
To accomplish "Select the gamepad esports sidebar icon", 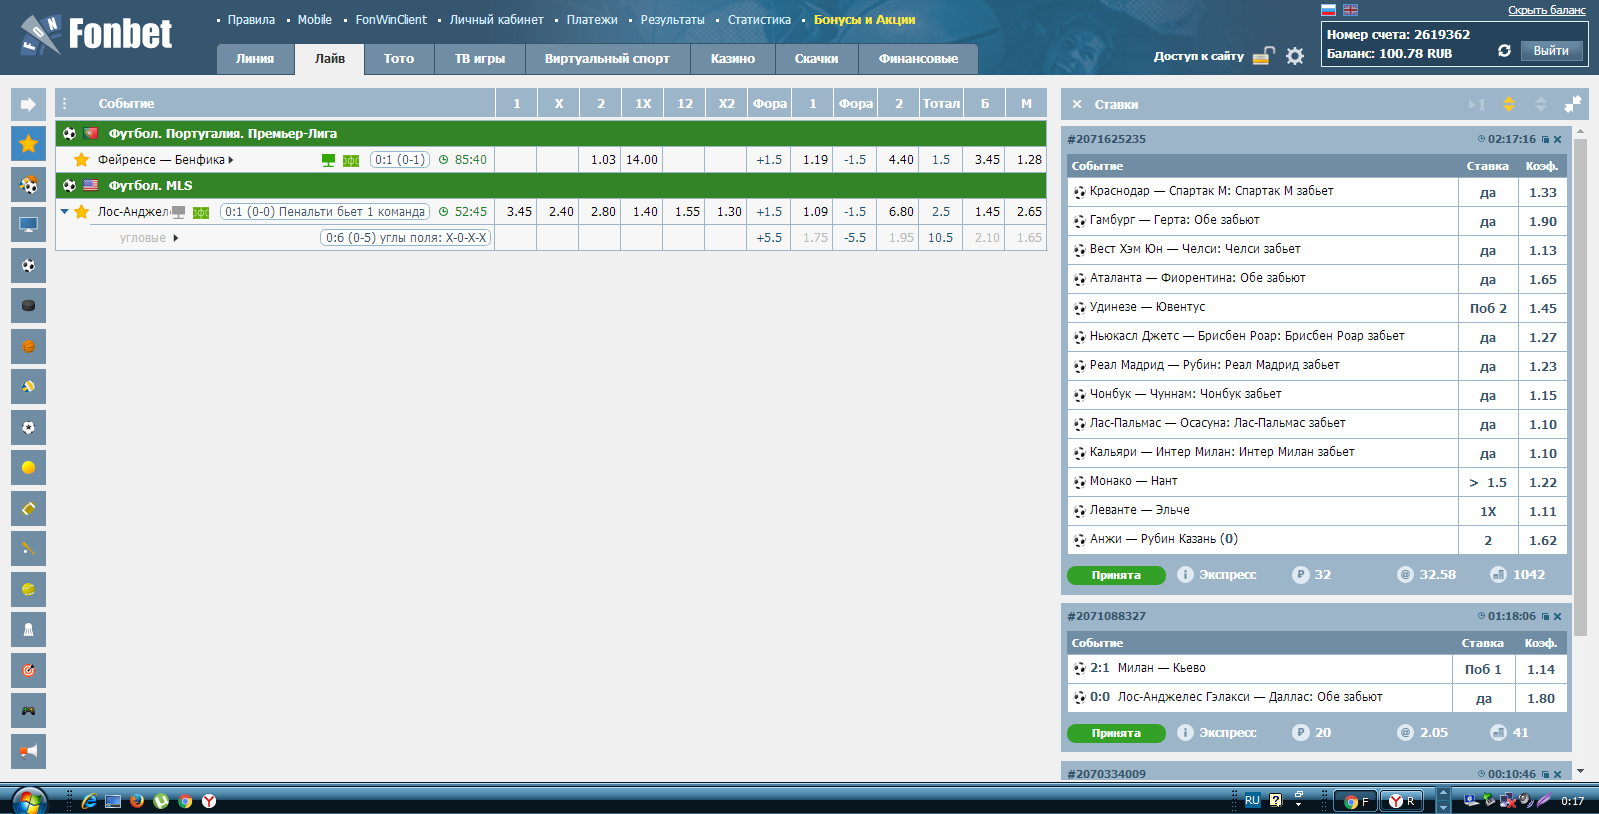I will (x=28, y=711).
